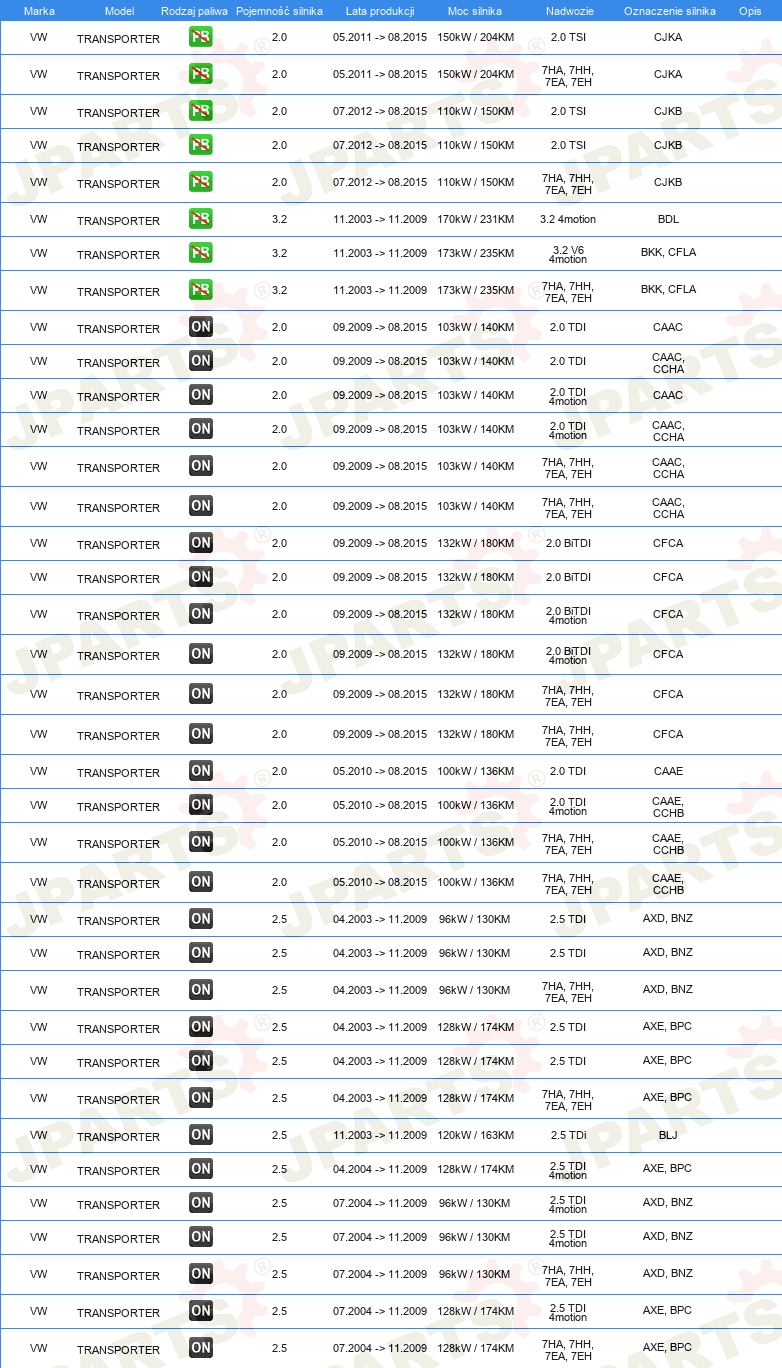Click diesel icon in 07.2004 AXE, BPC 7HA row
The image size is (782, 1368).
tap(201, 1348)
